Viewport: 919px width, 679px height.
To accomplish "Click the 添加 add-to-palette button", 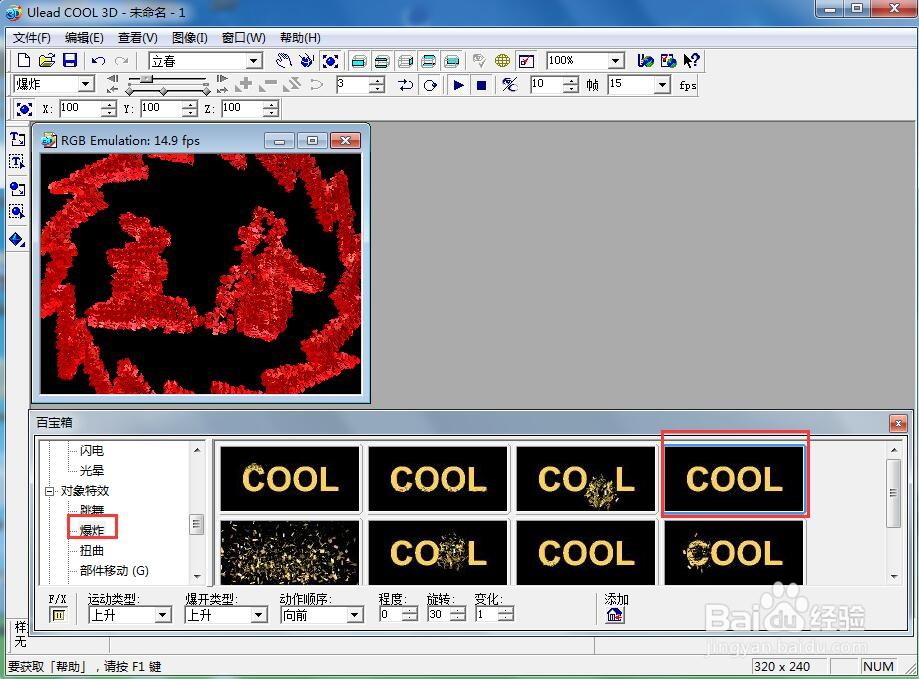I will pyautogui.click(x=615, y=615).
